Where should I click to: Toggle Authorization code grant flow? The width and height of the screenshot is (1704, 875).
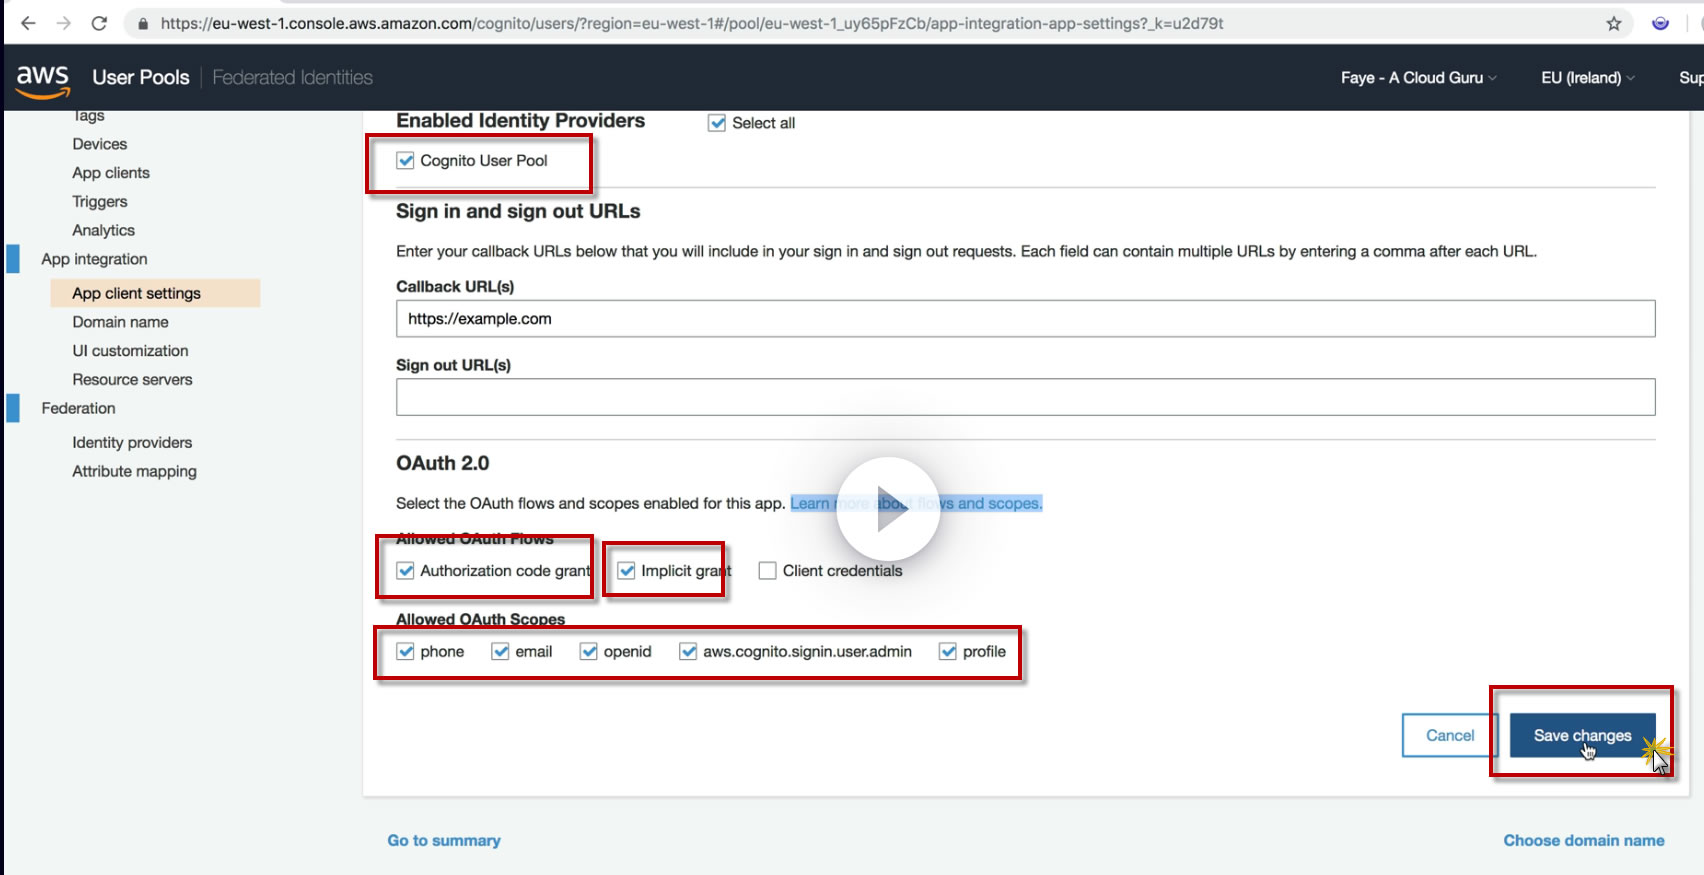coord(405,571)
